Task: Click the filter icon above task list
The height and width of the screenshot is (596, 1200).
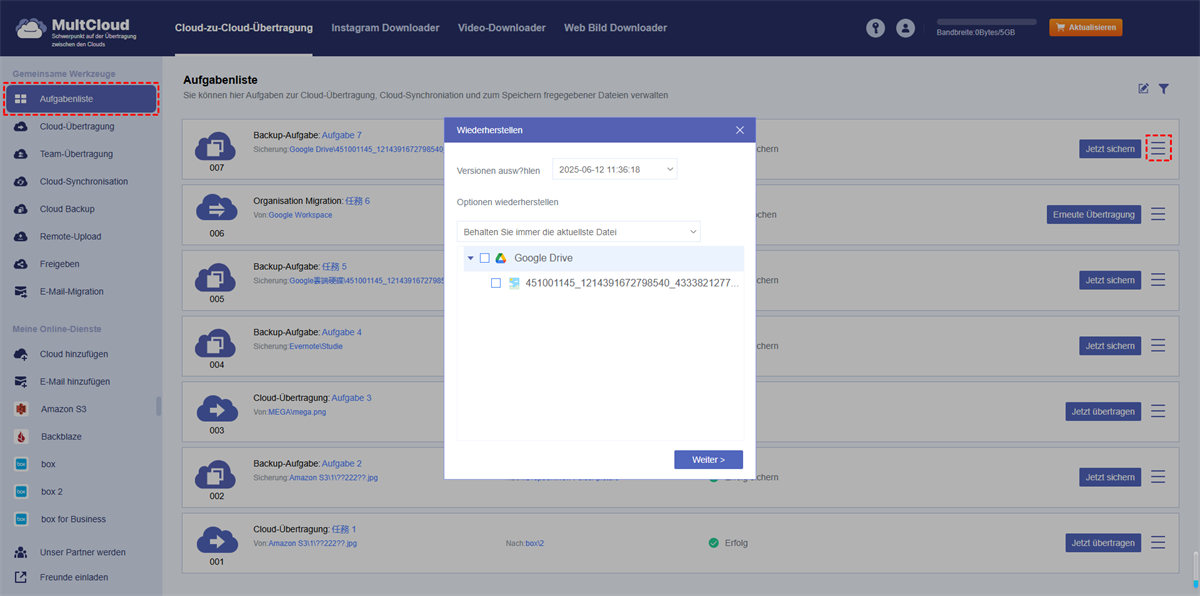Action: 1164,89
